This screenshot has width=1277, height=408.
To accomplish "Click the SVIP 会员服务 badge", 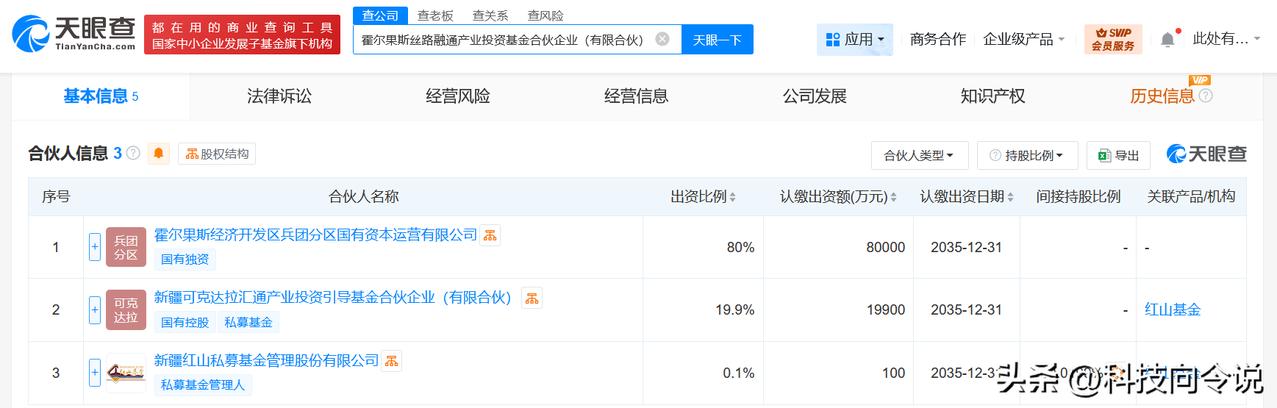I will pyautogui.click(x=1113, y=39).
